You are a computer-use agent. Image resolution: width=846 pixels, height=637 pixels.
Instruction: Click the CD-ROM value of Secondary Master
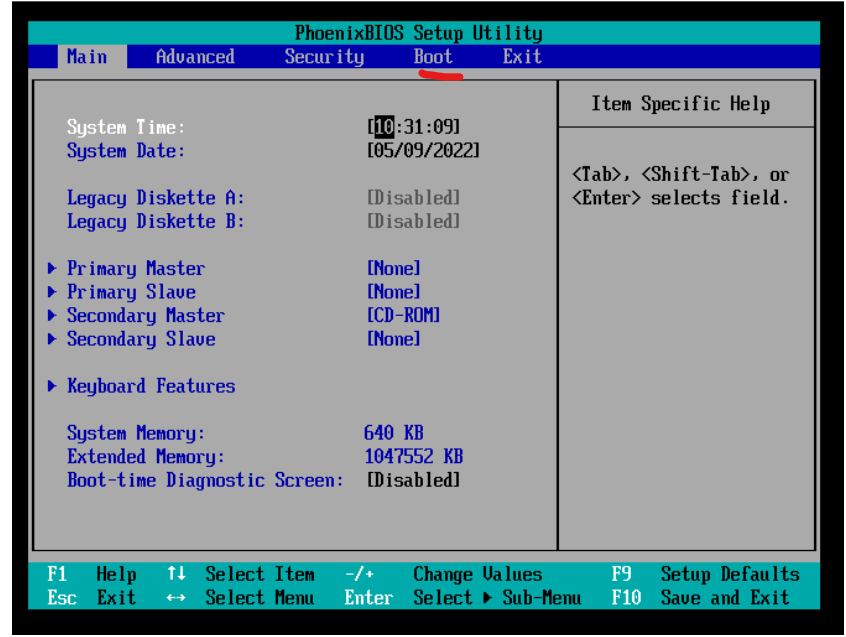(x=404, y=316)
